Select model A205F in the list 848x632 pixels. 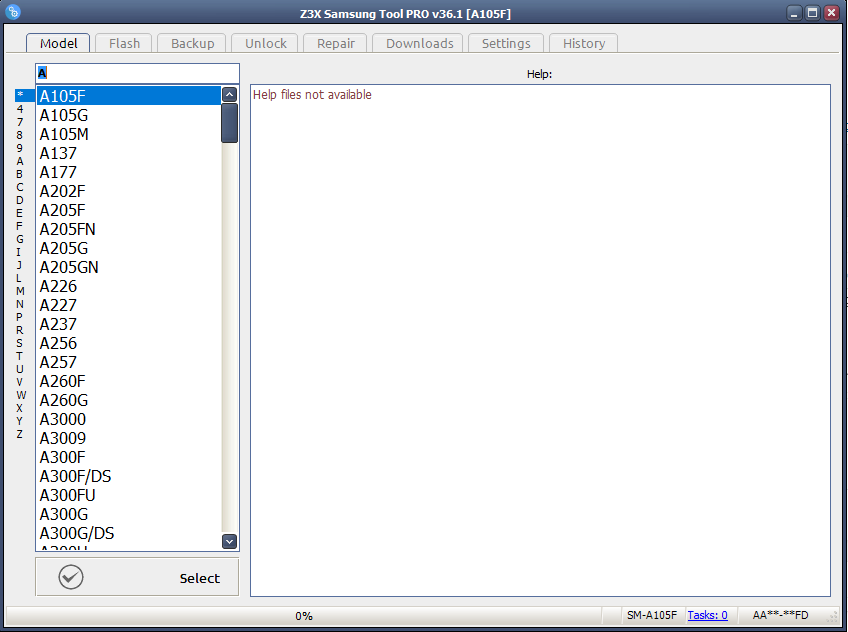point(129,210)
